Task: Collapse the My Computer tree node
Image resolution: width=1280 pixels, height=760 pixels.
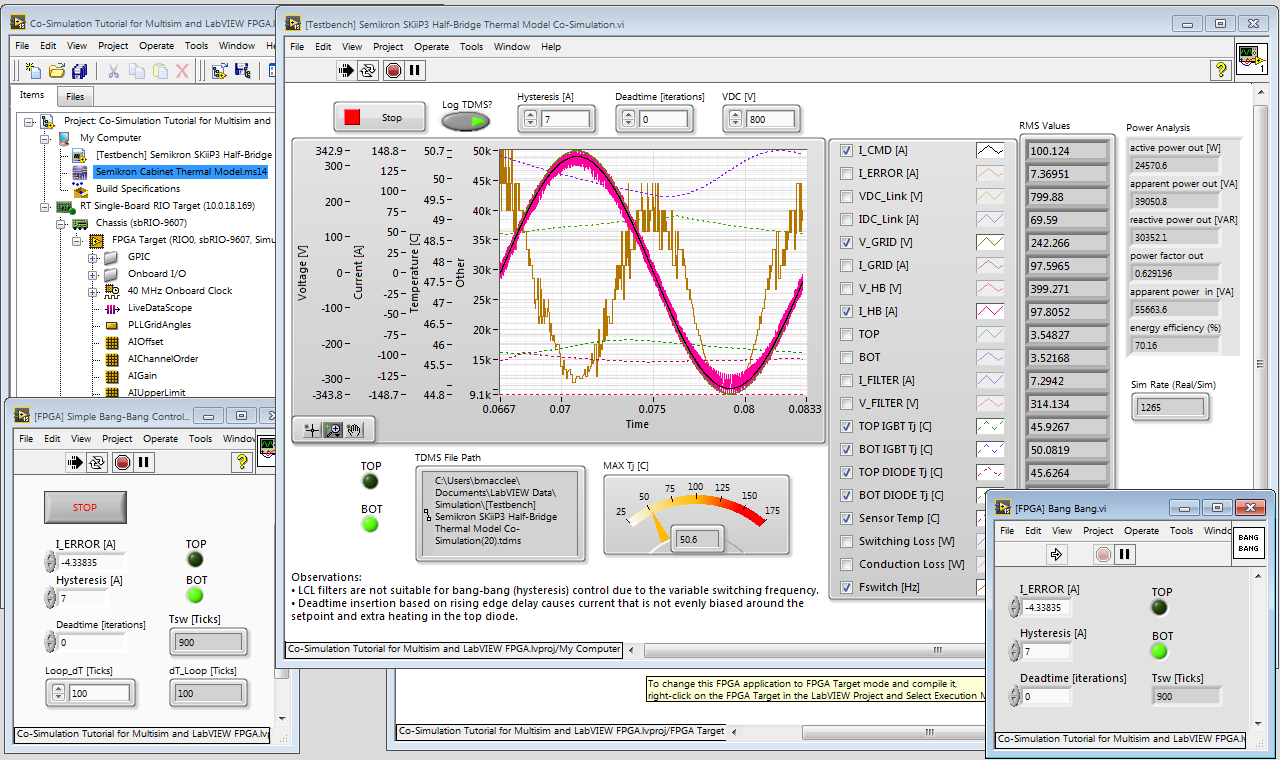Action: click(45, 138)
